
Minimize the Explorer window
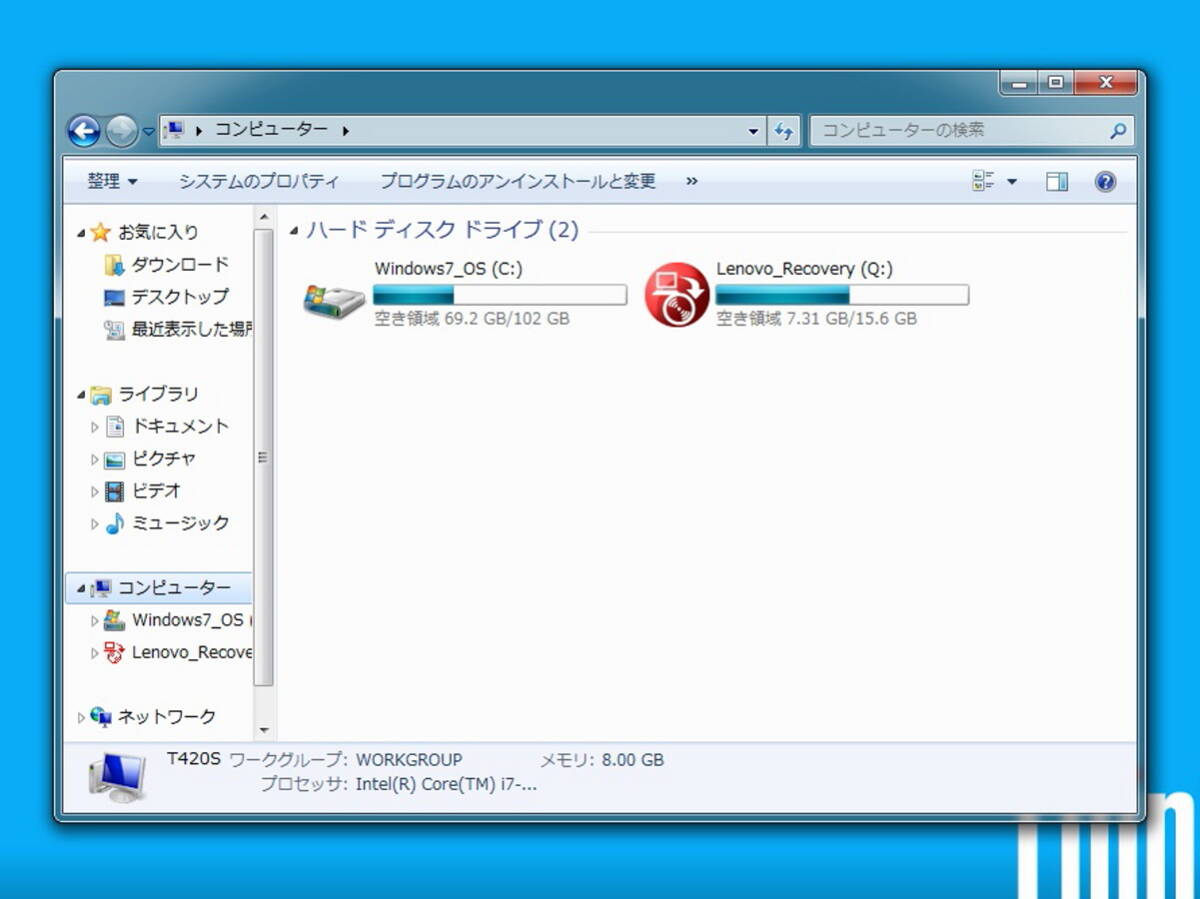[x=1020, y=83]
